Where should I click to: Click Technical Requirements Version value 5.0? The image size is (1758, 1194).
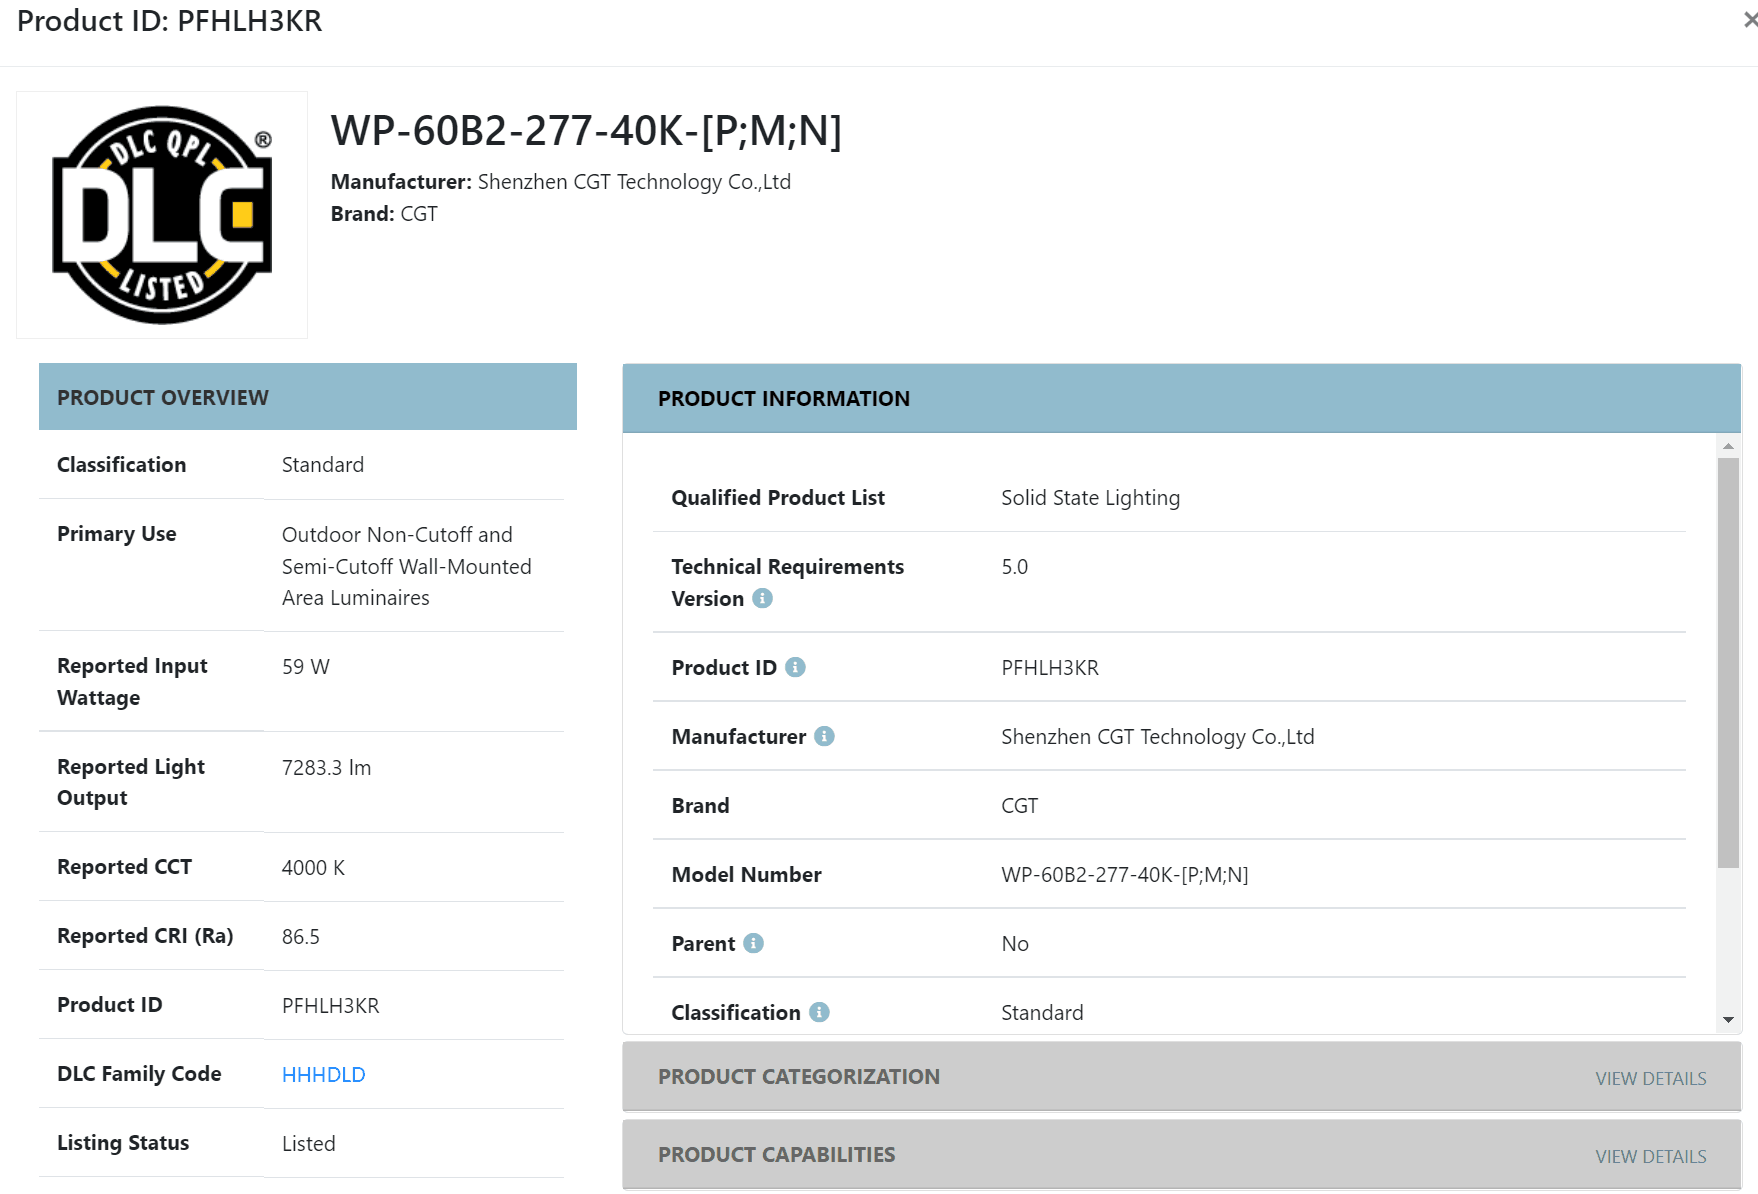(x=1015, y=567)
